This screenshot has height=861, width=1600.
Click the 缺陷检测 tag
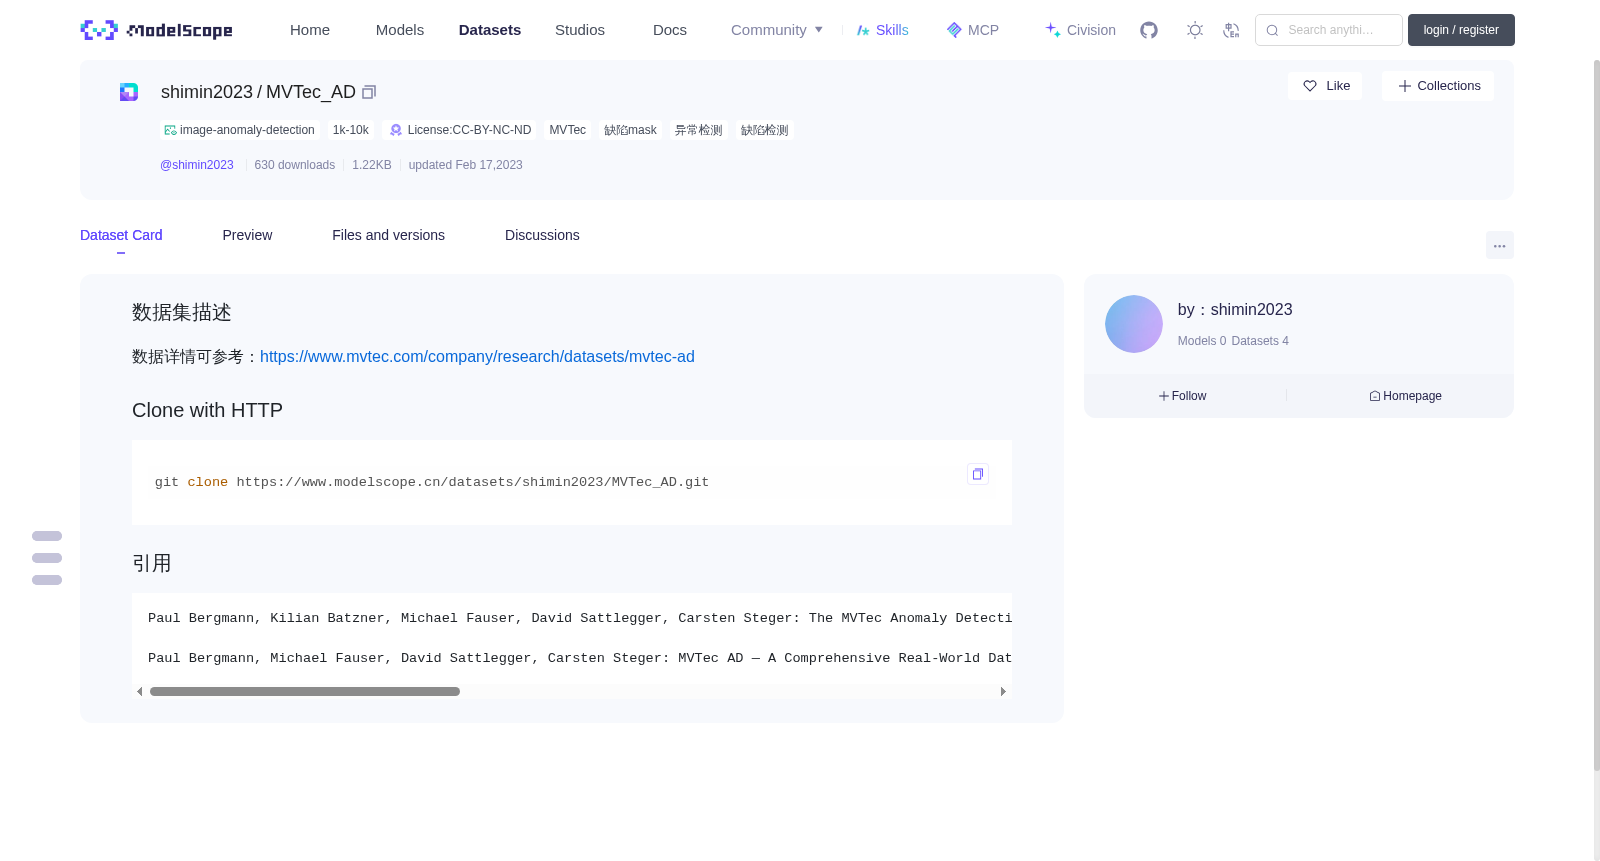[765, 130]
